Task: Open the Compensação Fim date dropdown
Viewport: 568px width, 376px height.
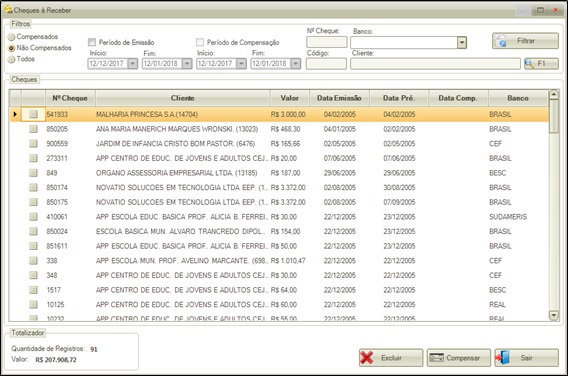Action: 296,64
